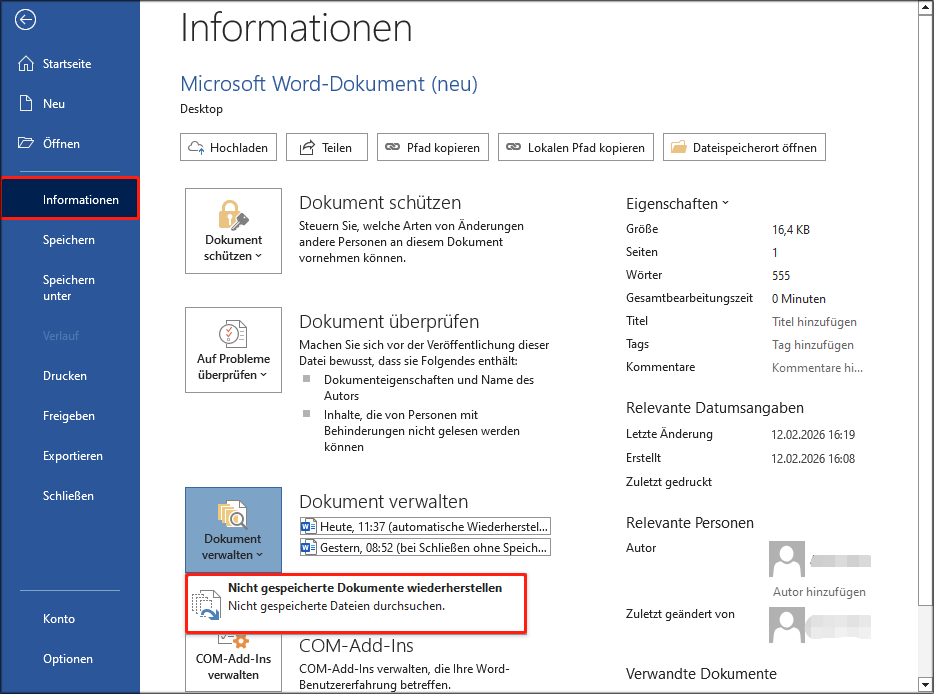Image resolution: width=934 pixels, height=694 pixels.
Task: Click Letzte Änderung date 12.02.2026 16:19
Action: (813, 435)
